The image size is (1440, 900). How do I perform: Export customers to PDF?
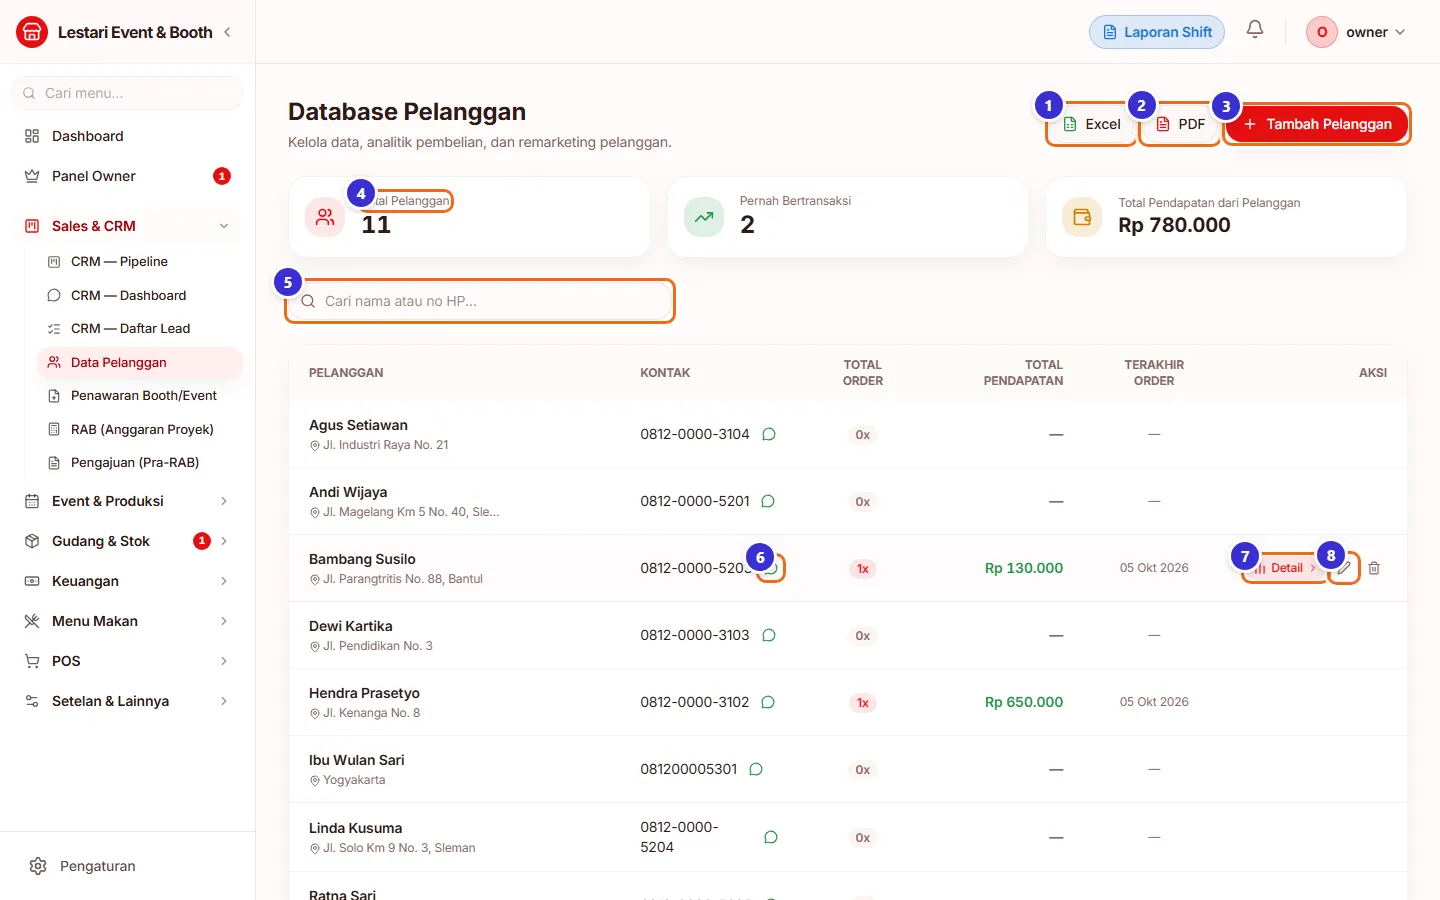click(1180, 124)
